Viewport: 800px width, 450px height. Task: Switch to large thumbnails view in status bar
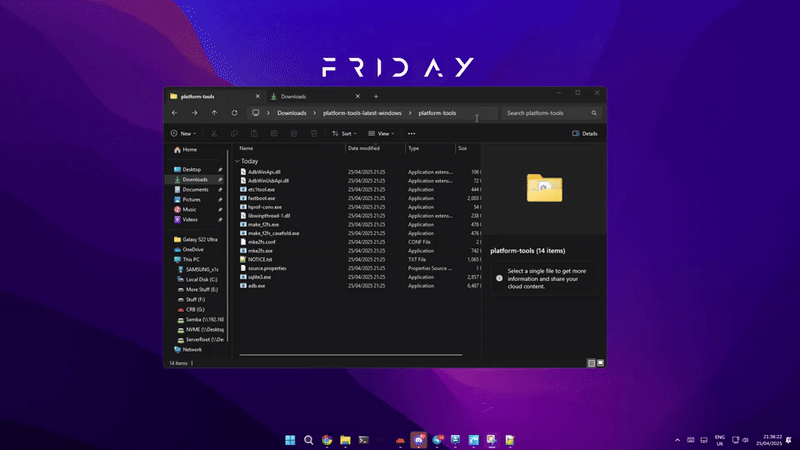coord(600,363)
